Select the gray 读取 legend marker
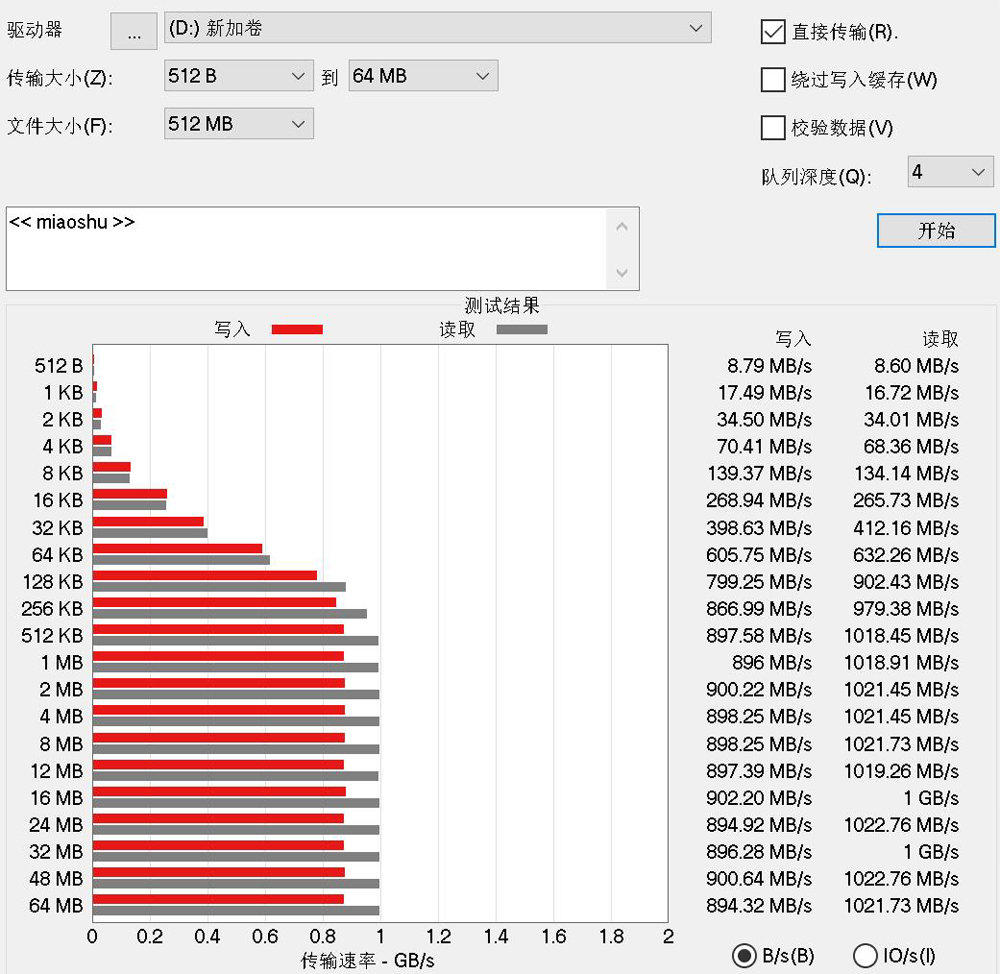Image resolution: width=1000 pixels, height=974 pixels. tap(521, 329)
